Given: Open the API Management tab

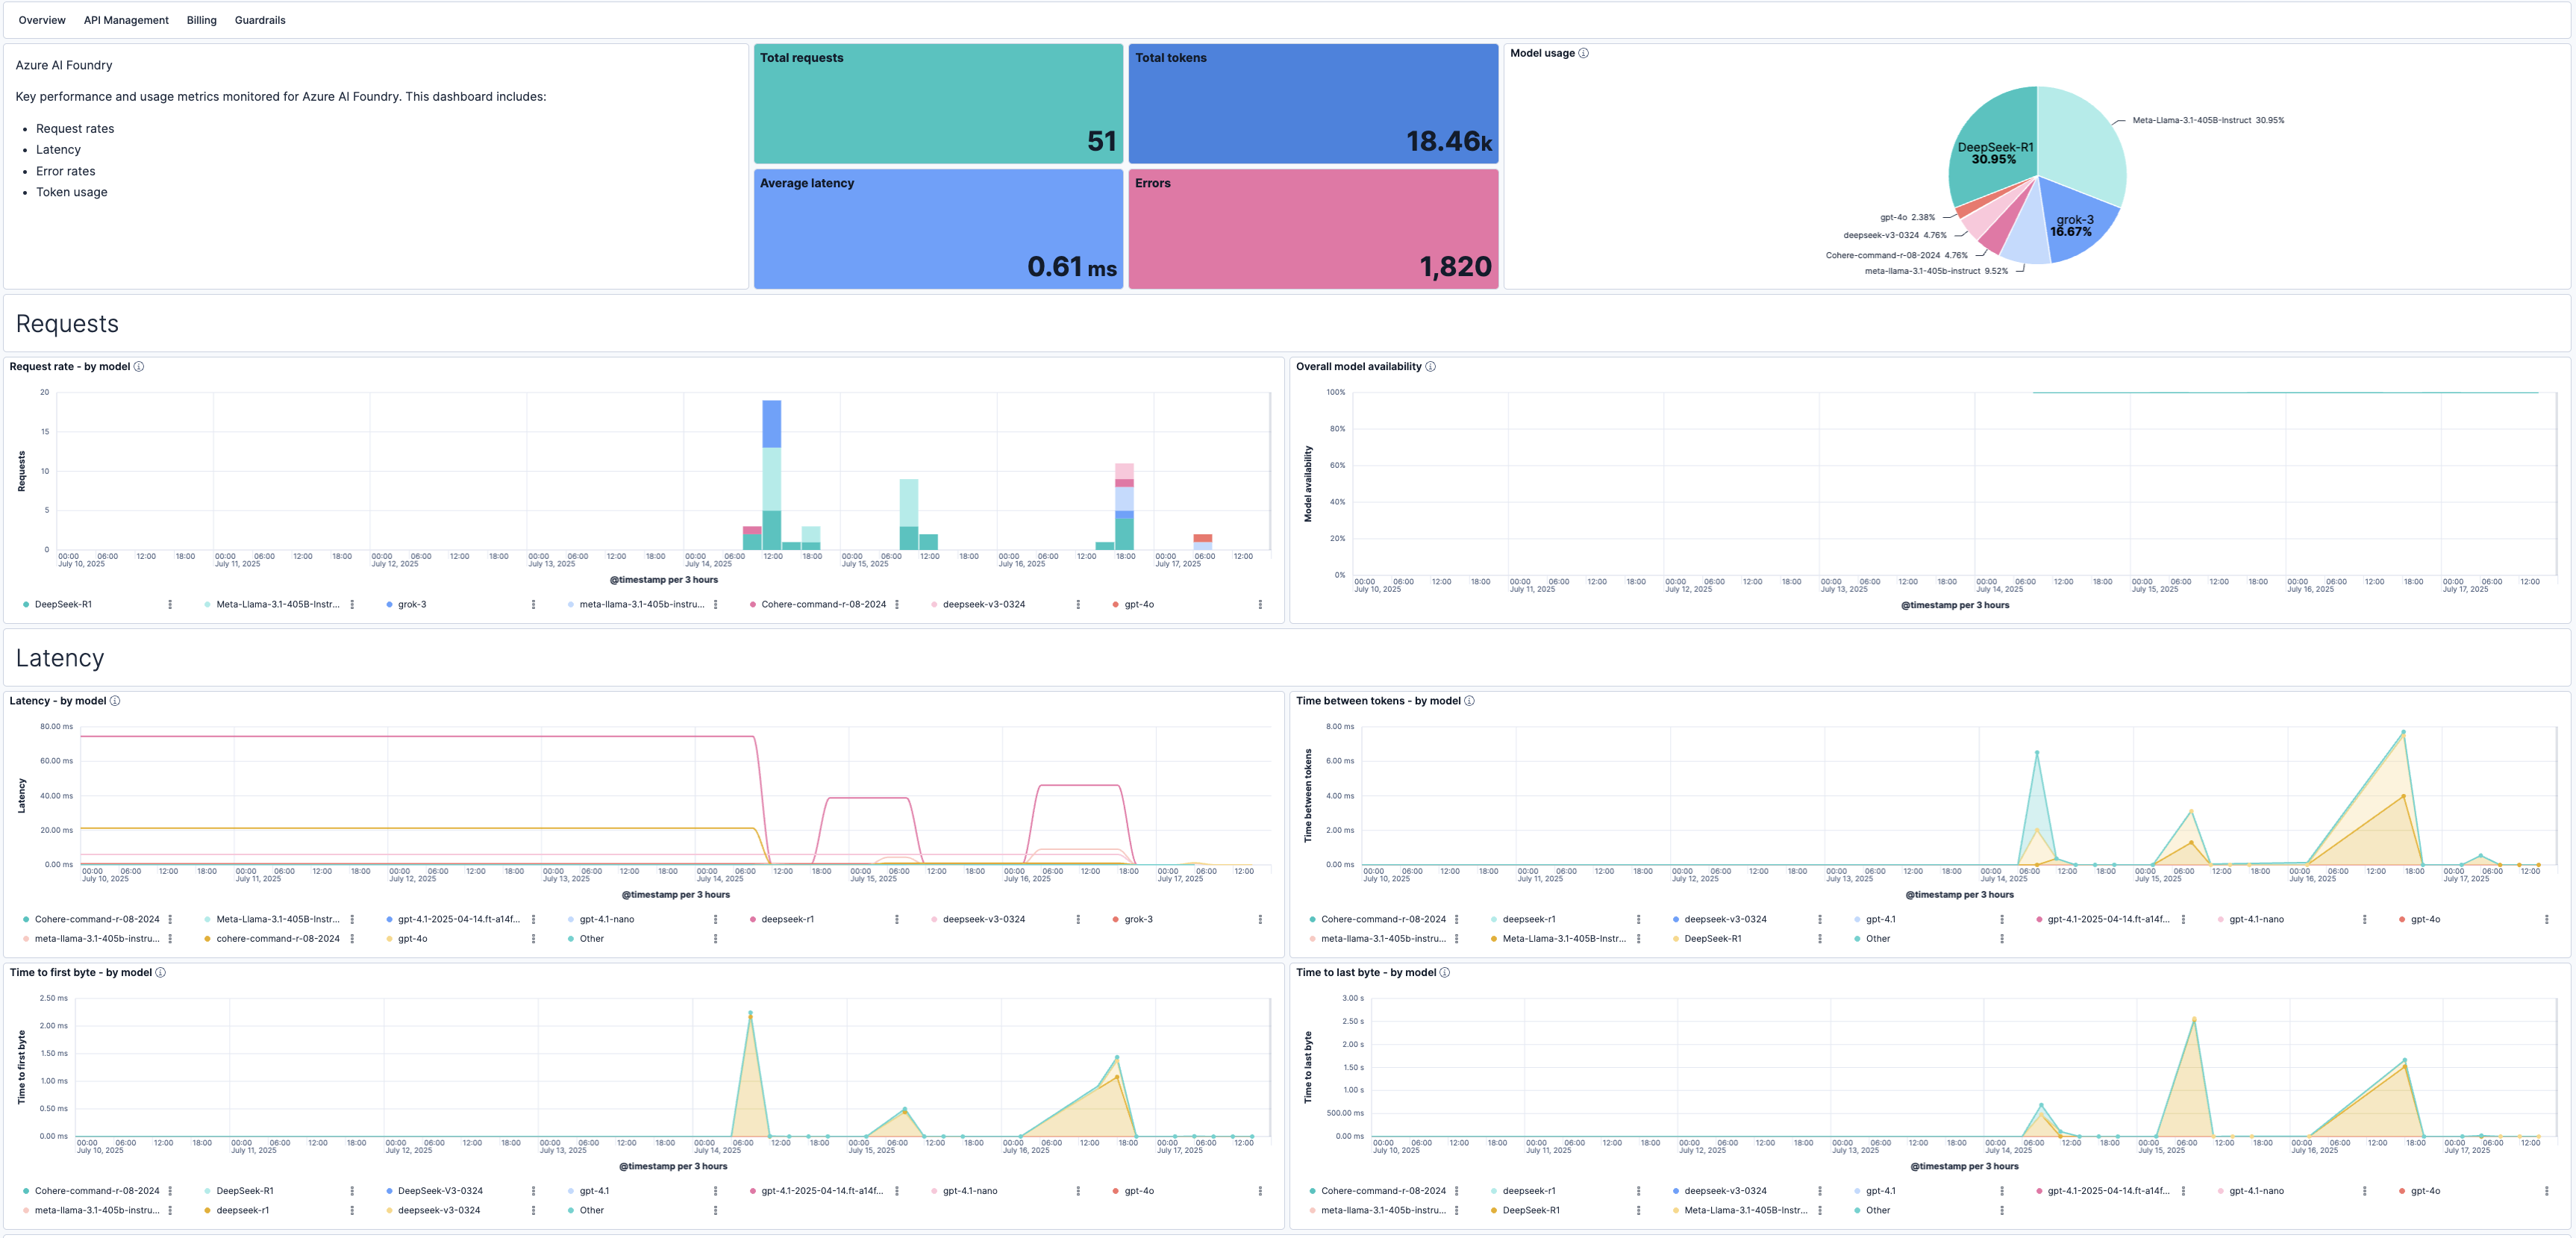Looking at the screenshot, I should [126, 20].
